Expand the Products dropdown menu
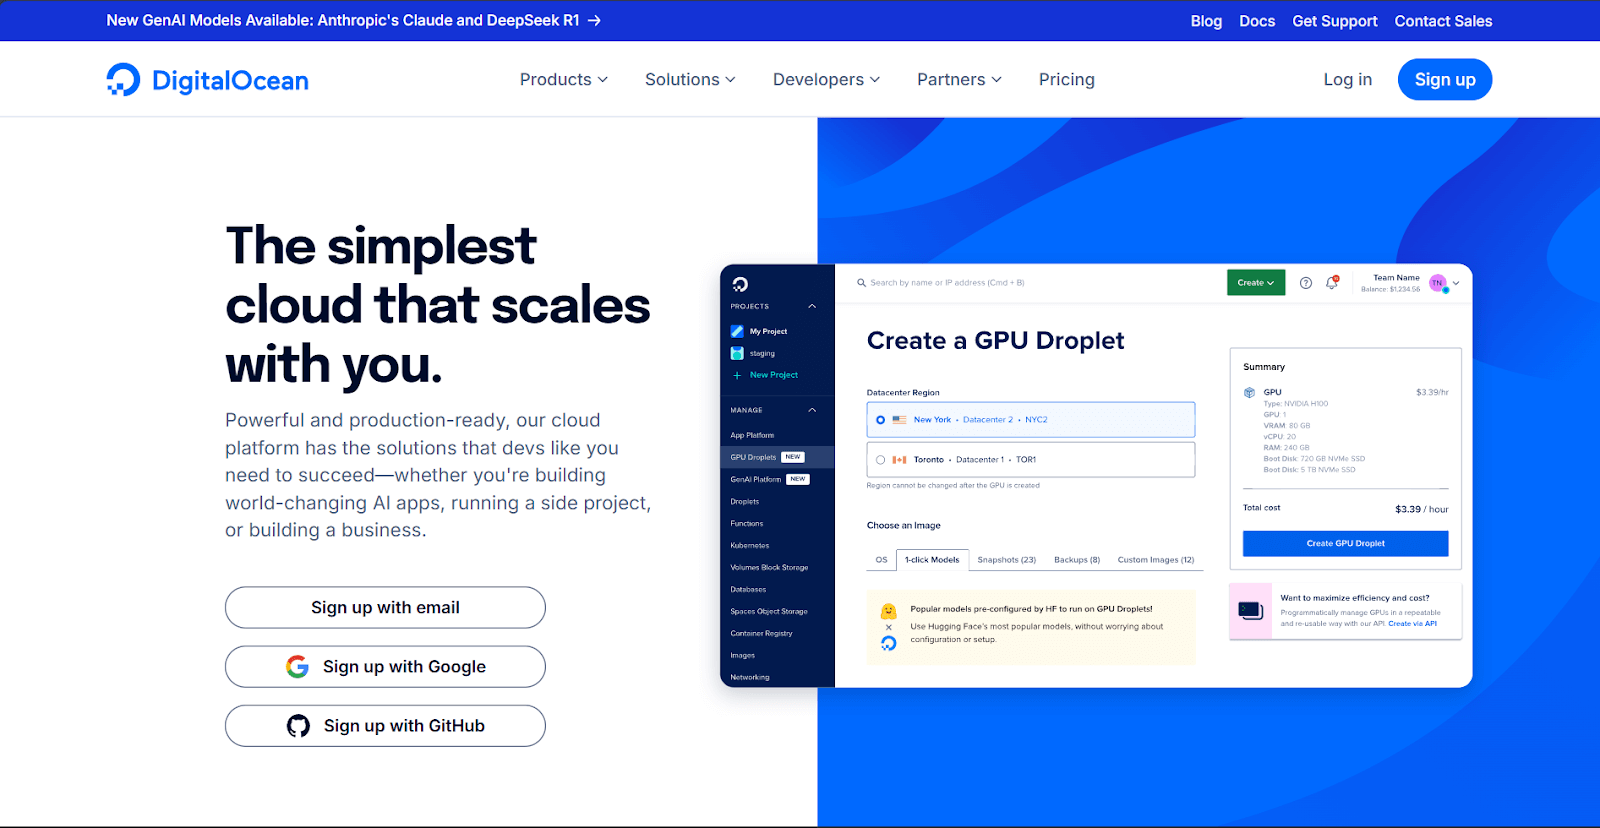Screen dimensions: 1600x828 point(563,80)
